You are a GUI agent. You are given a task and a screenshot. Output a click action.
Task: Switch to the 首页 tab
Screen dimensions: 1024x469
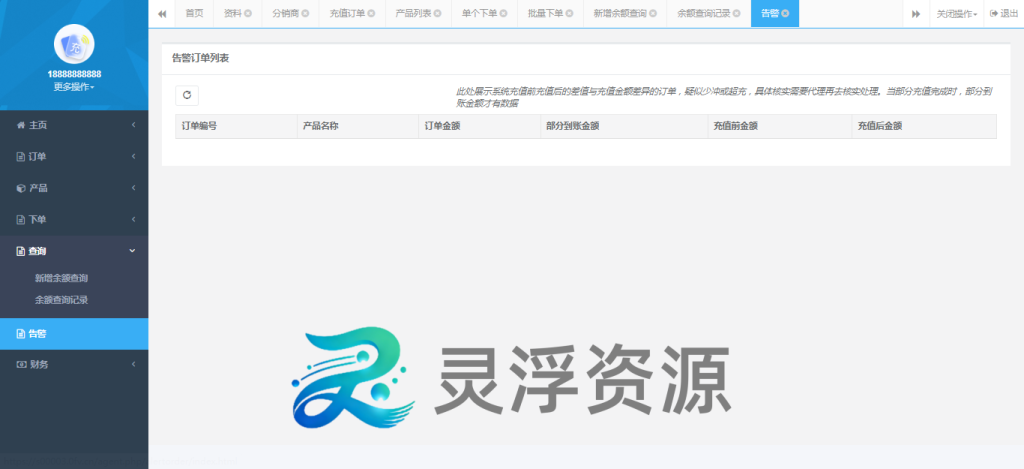pyautogui.click(x=194, y=14)
